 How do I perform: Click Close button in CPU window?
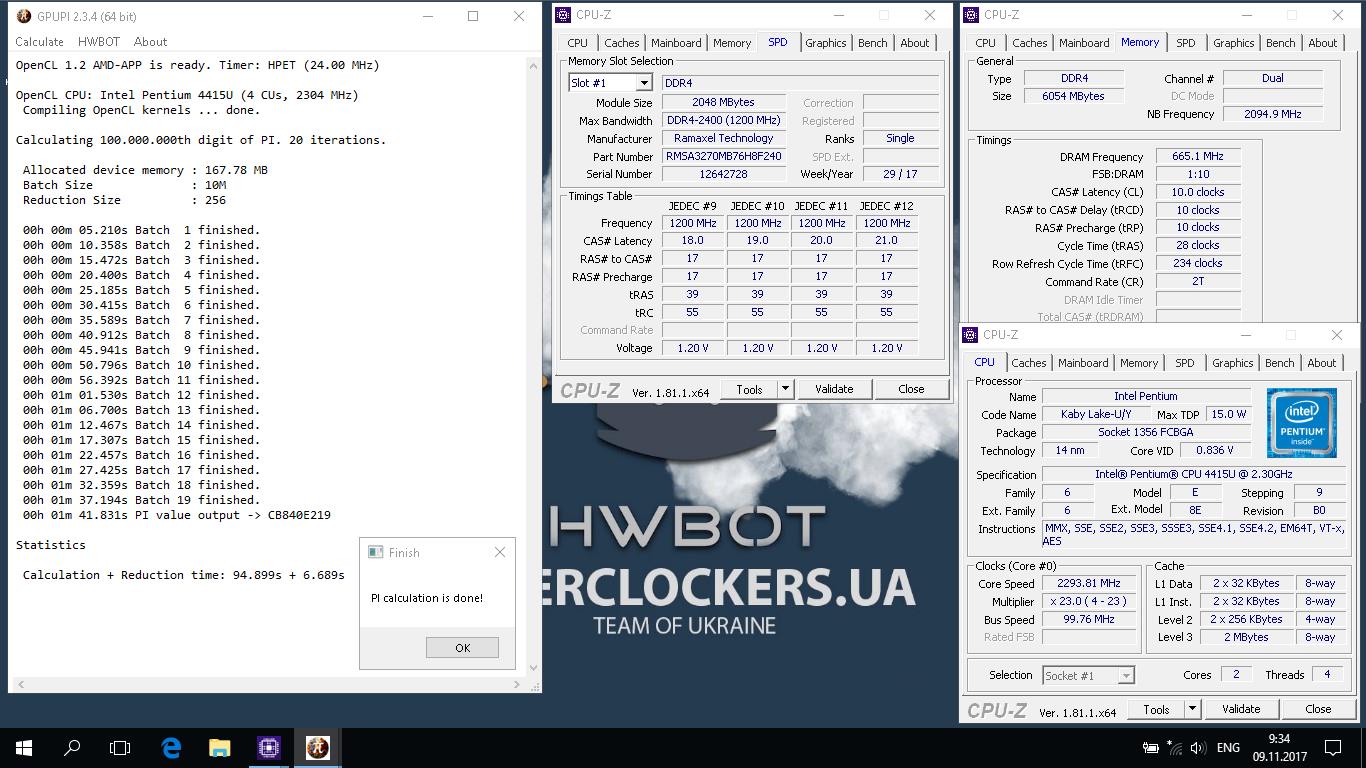click(1318, 709)
